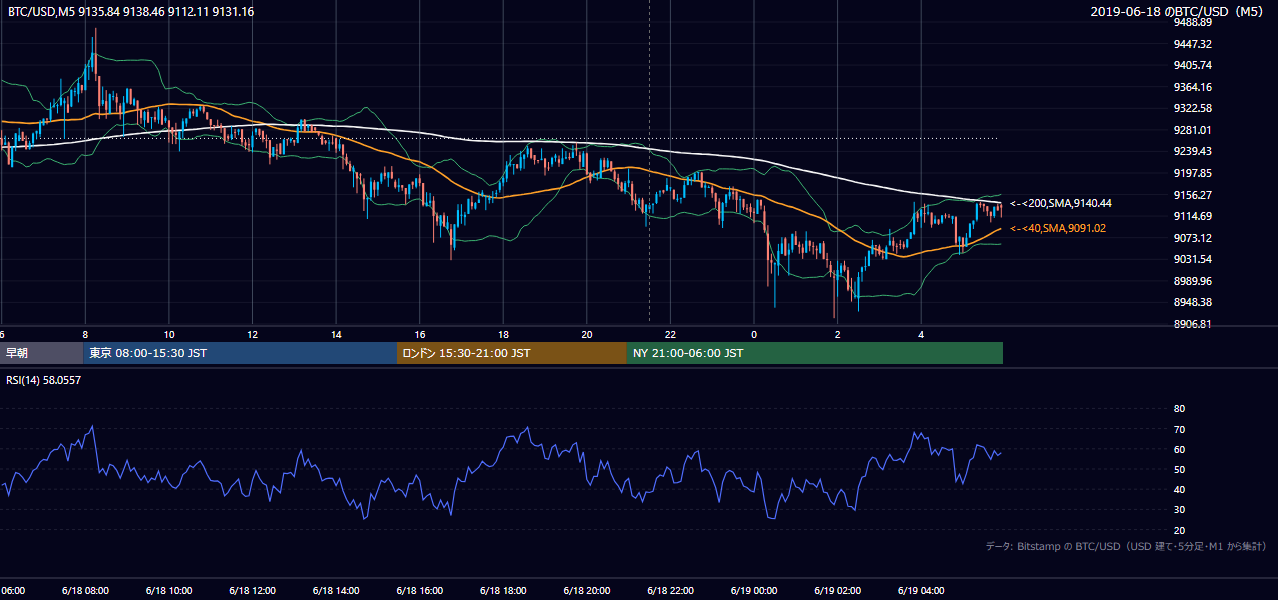Click the RSI axis level 70
Viewport: 1278px width, 600px height.
tap(1179, 429)
